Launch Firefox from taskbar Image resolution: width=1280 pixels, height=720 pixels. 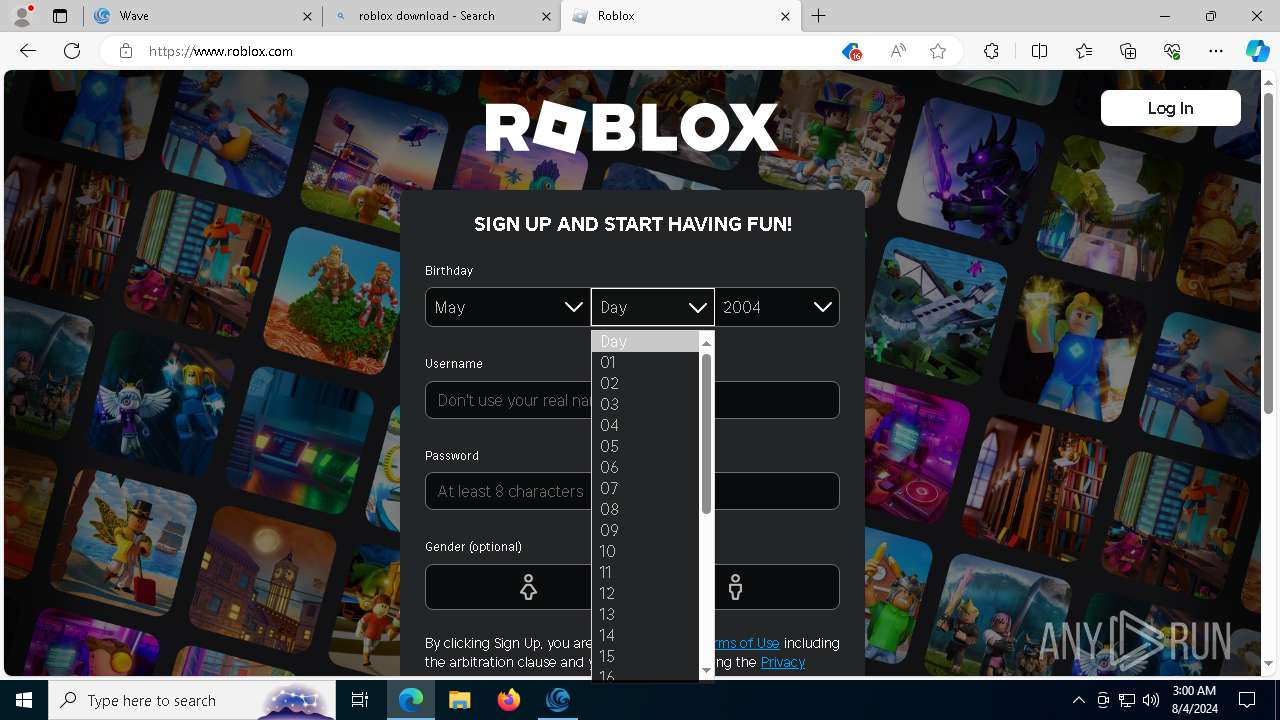click(508, 700)
